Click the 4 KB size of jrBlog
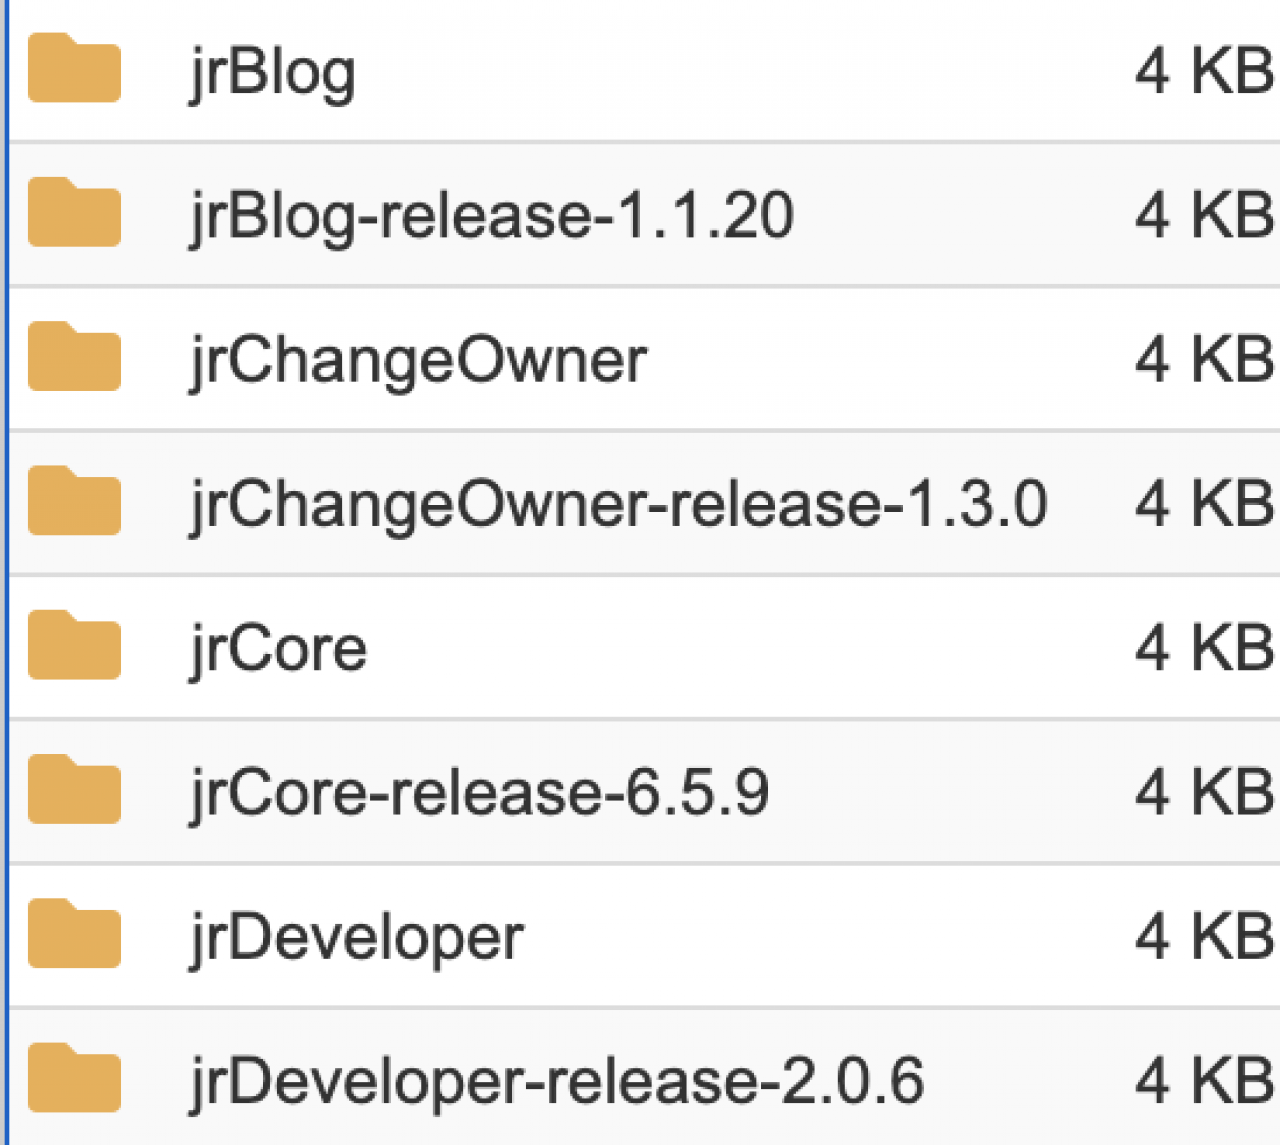Screen dimensions: 1280x1145 click(1204, 72)
